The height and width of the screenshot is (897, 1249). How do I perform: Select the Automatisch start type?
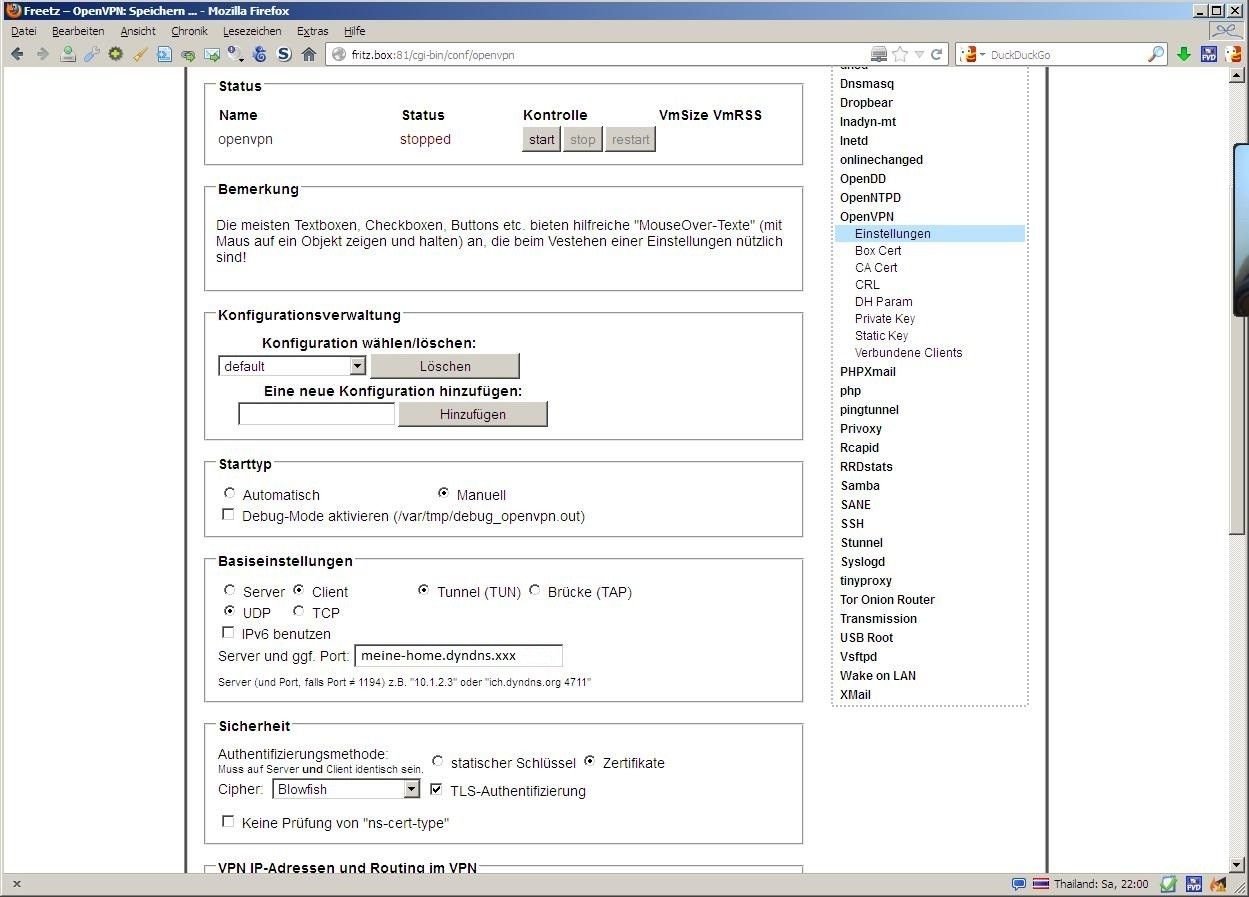(230, 493)
